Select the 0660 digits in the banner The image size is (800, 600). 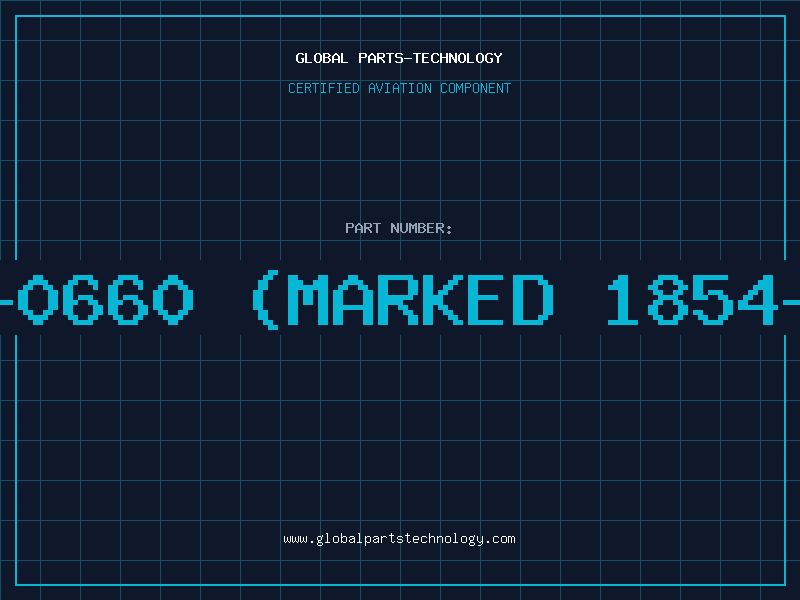coord(106,300)
